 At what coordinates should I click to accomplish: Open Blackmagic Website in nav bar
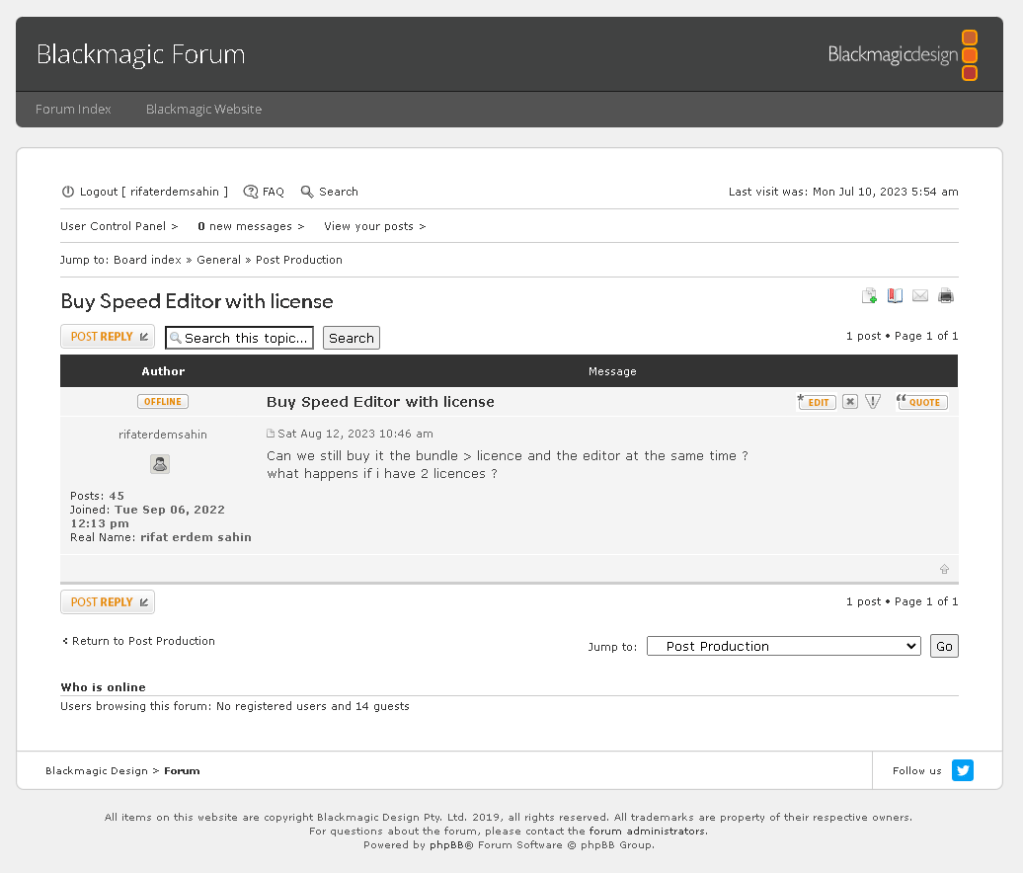point(204,109)
